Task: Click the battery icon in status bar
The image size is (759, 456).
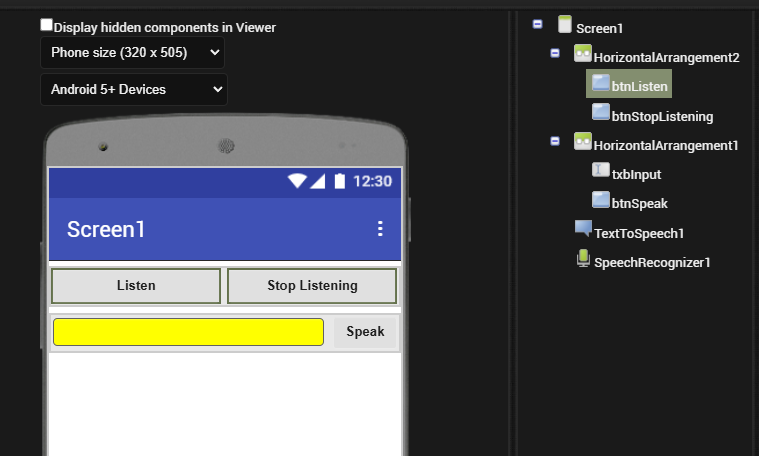Action: 340,181
